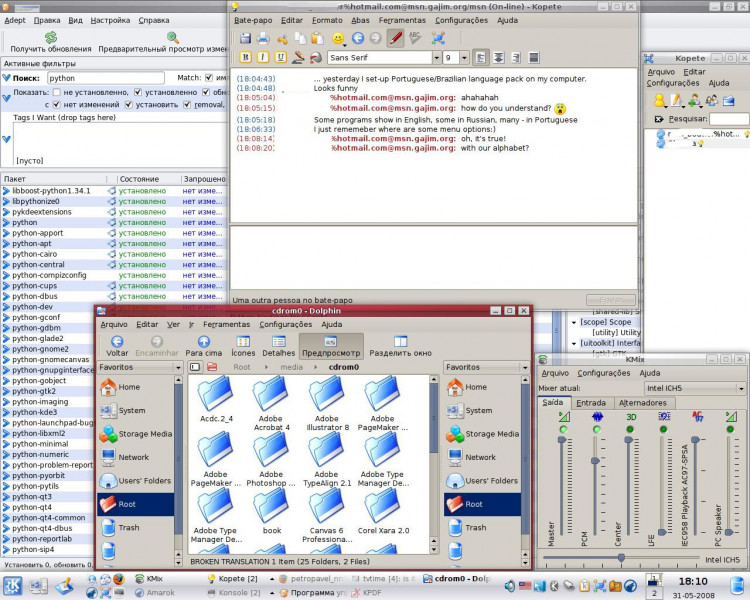Click the Предпросмотр preview button in Dolphin
This screenshot has width=750, height=600.
(331, 346)
